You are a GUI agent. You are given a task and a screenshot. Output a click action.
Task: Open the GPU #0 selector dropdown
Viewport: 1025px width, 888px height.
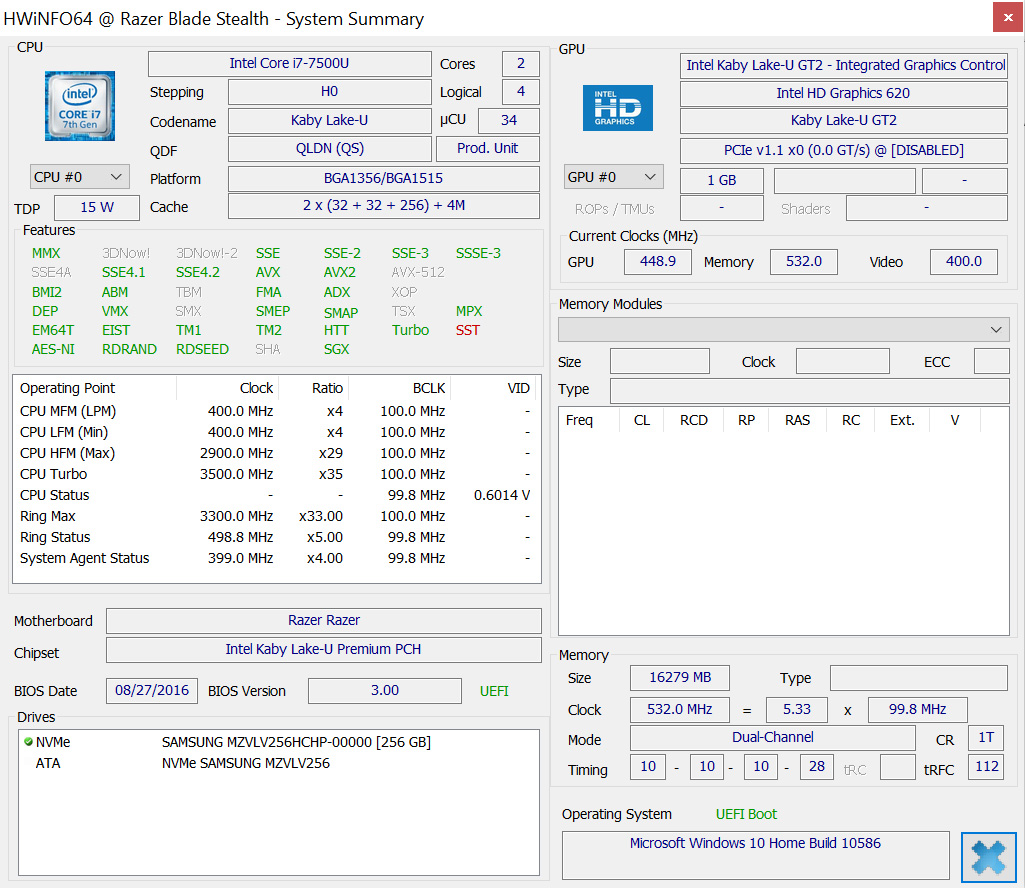pyautogui.click(x=613, y=177)
